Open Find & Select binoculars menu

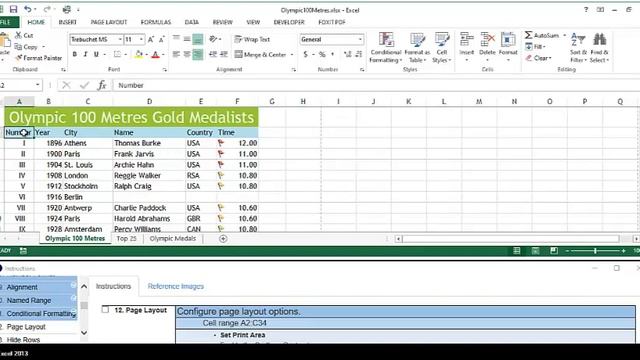click(599, 48)
